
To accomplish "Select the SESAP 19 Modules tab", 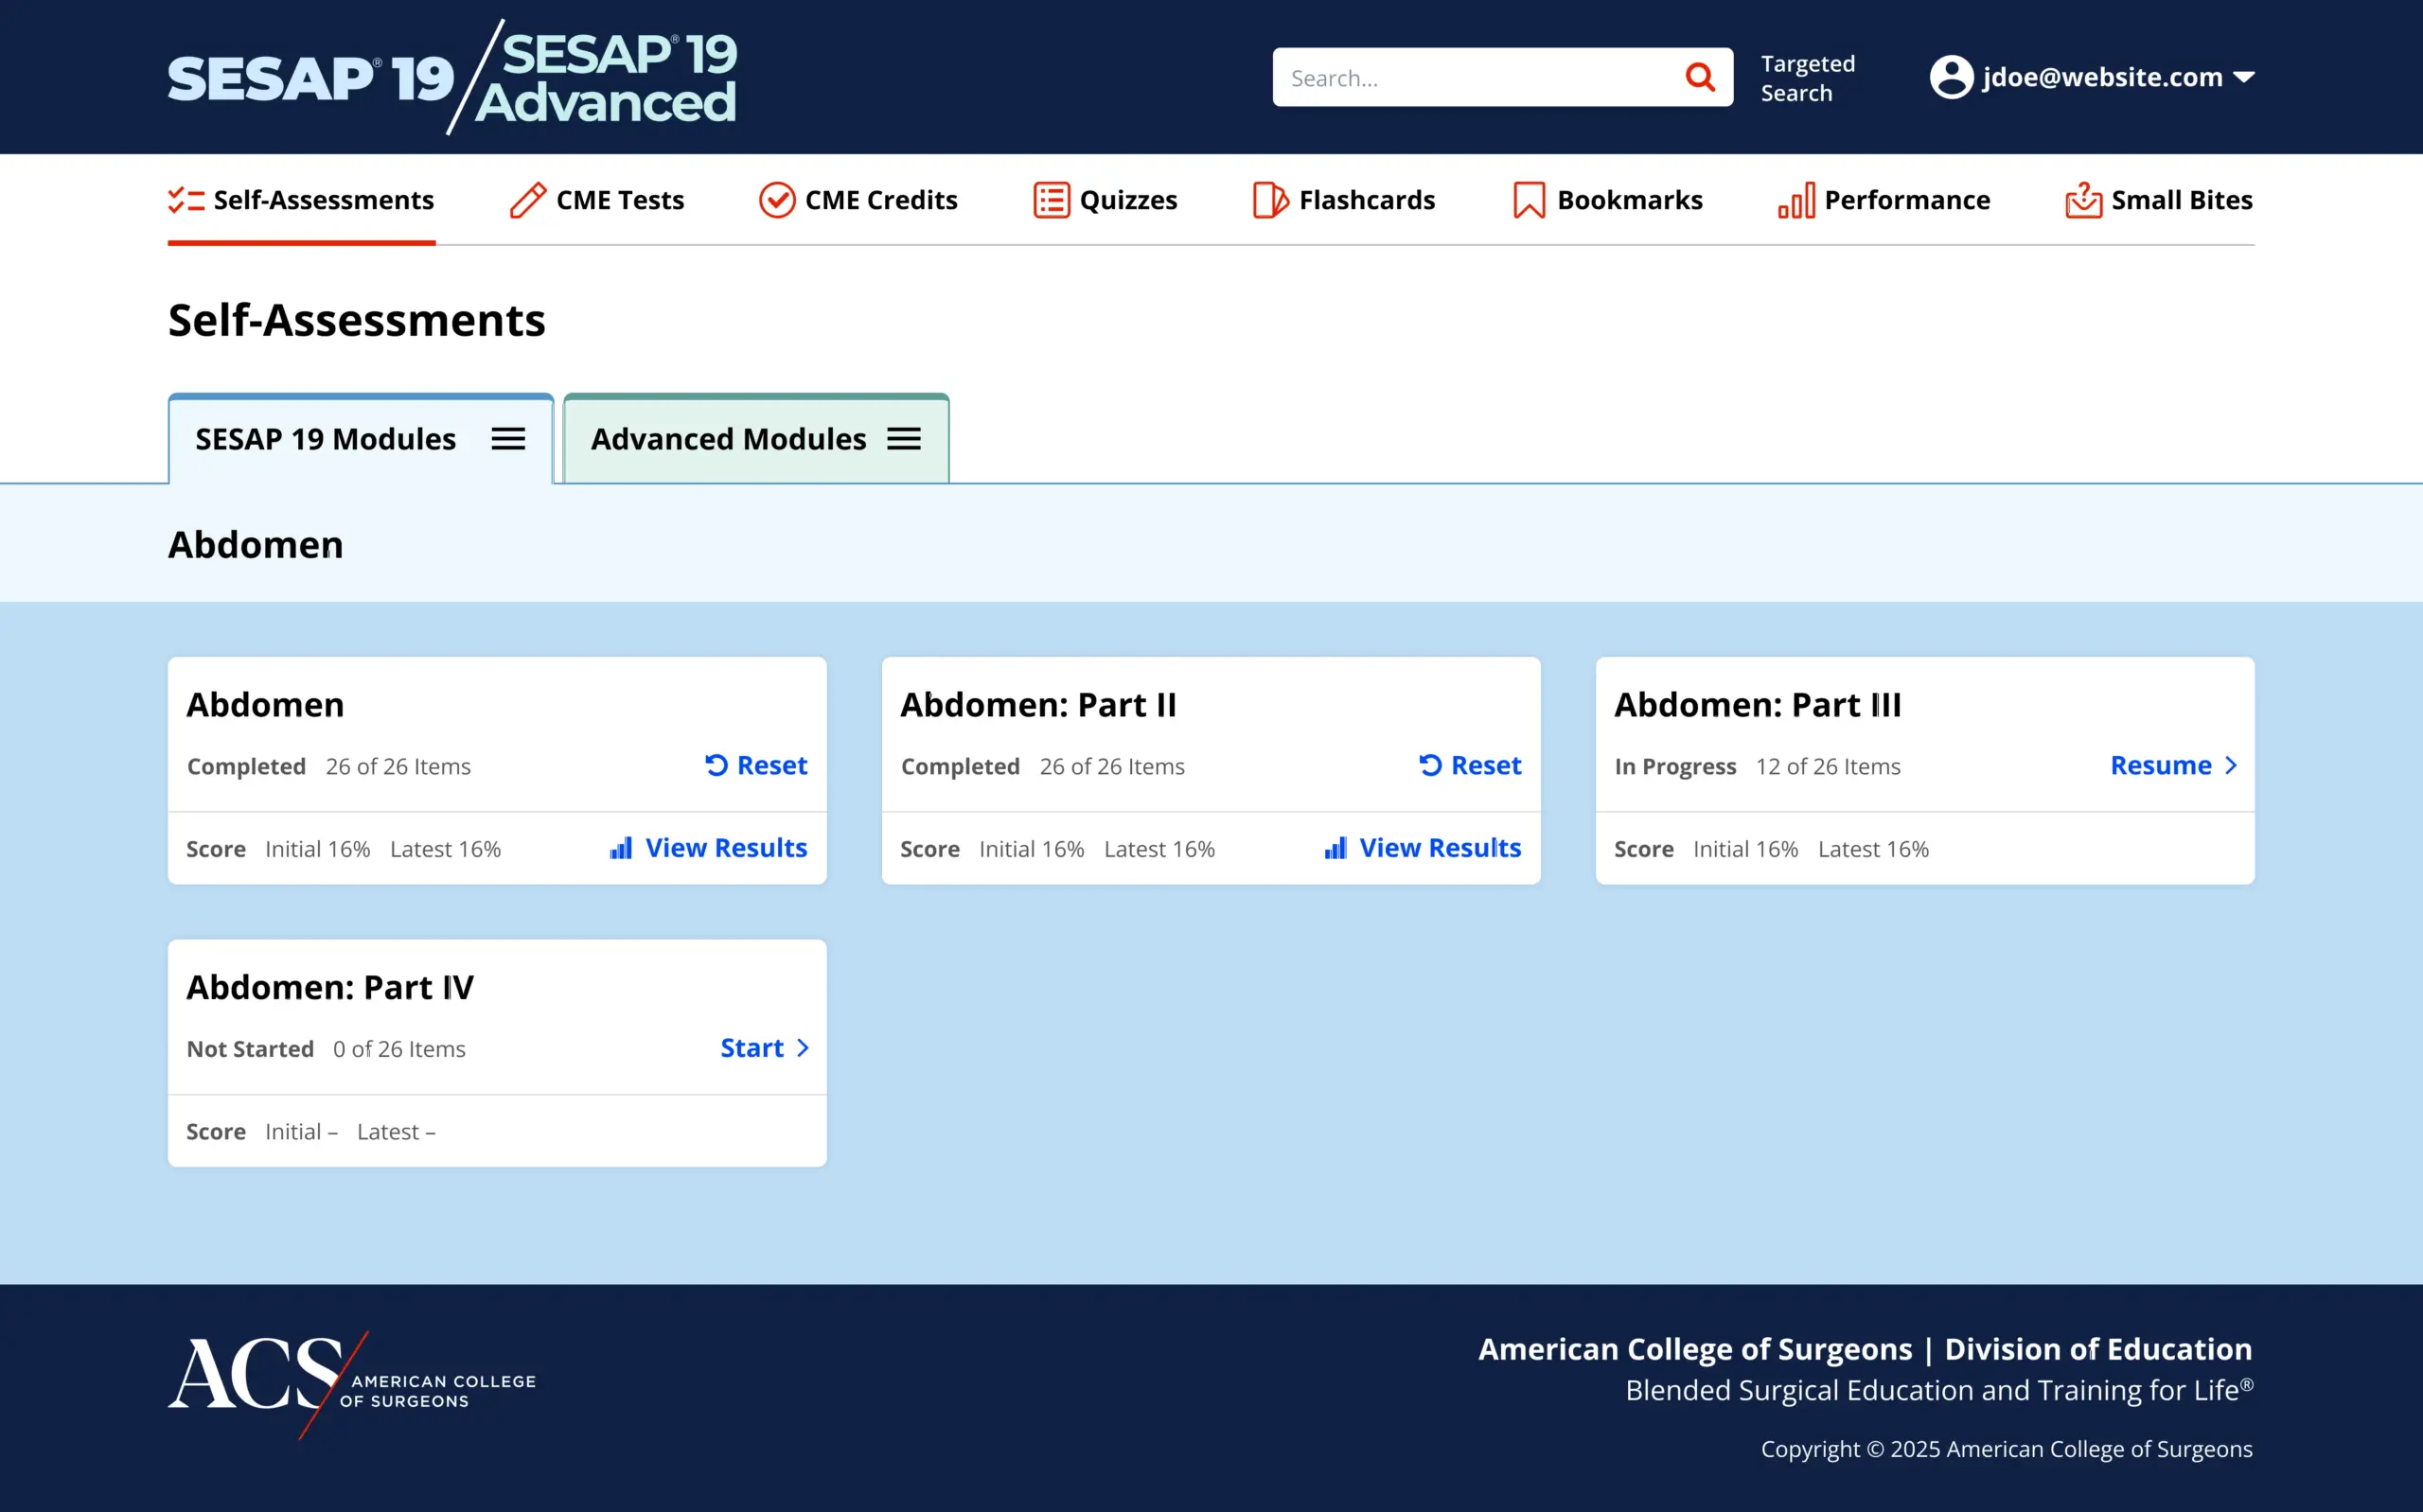I will (361, 439).
